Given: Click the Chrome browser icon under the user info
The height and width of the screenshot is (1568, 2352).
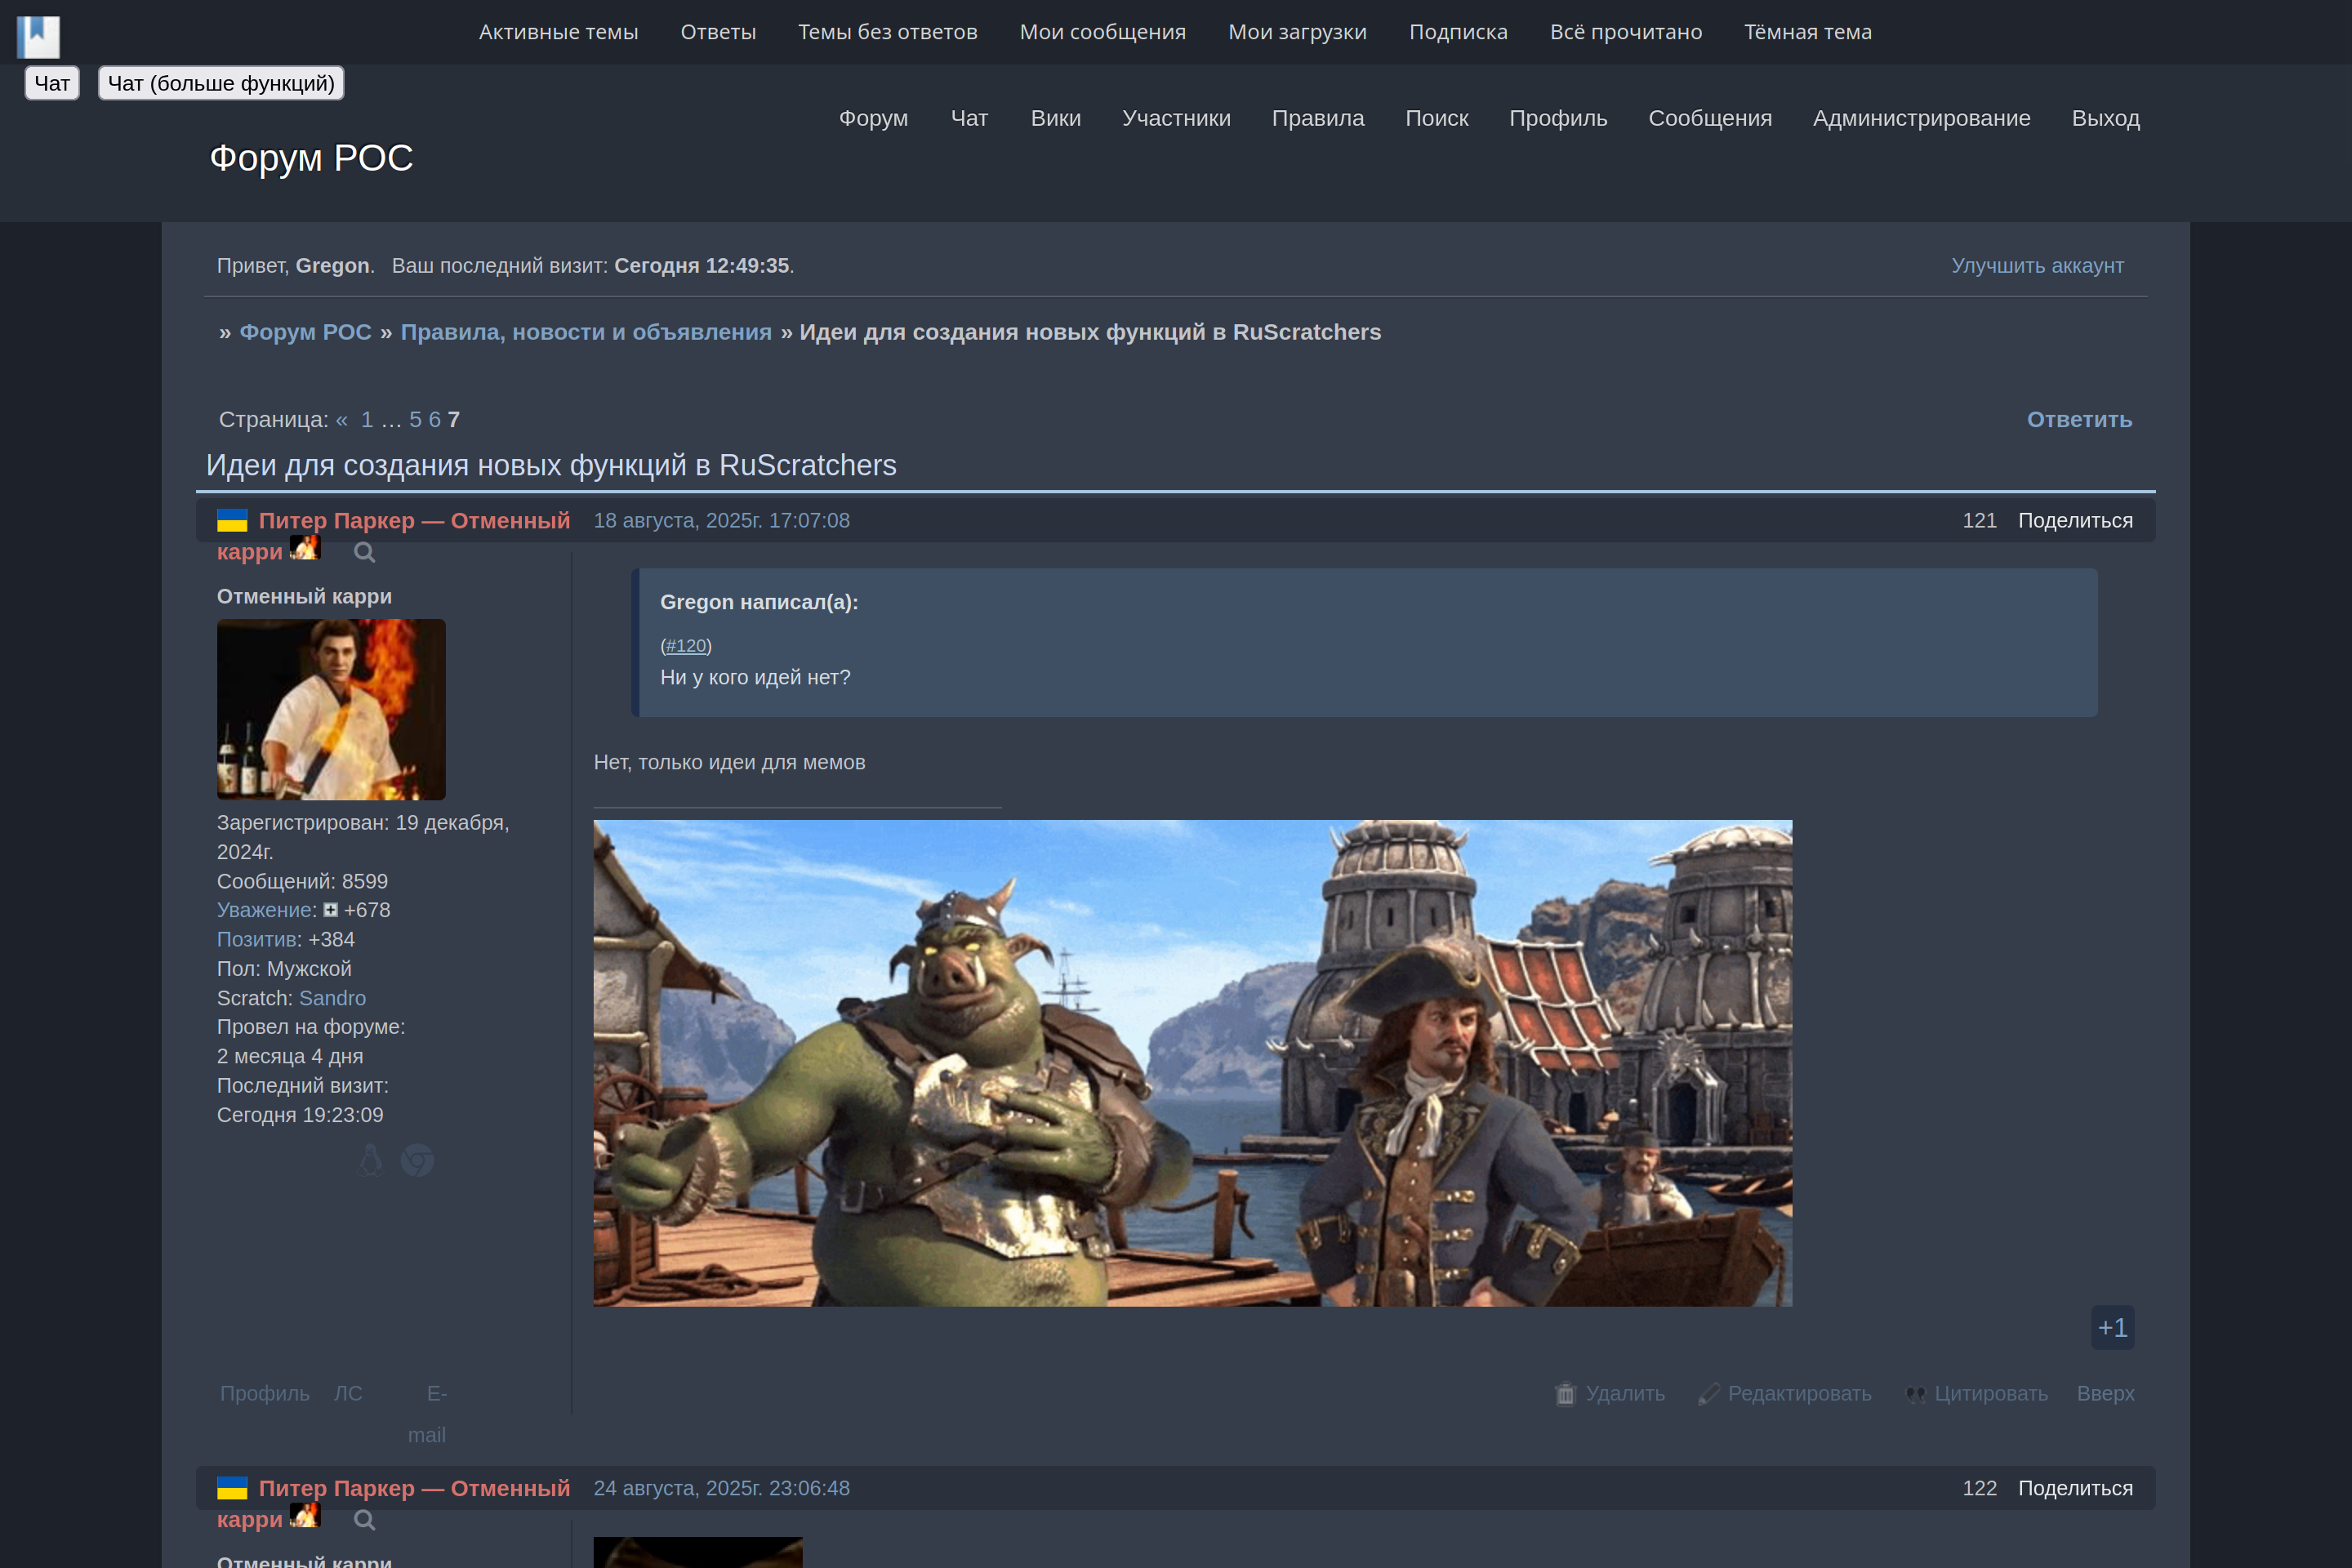Looking at the screenshot, I should pyautogui.click(x=417, y=1160).
